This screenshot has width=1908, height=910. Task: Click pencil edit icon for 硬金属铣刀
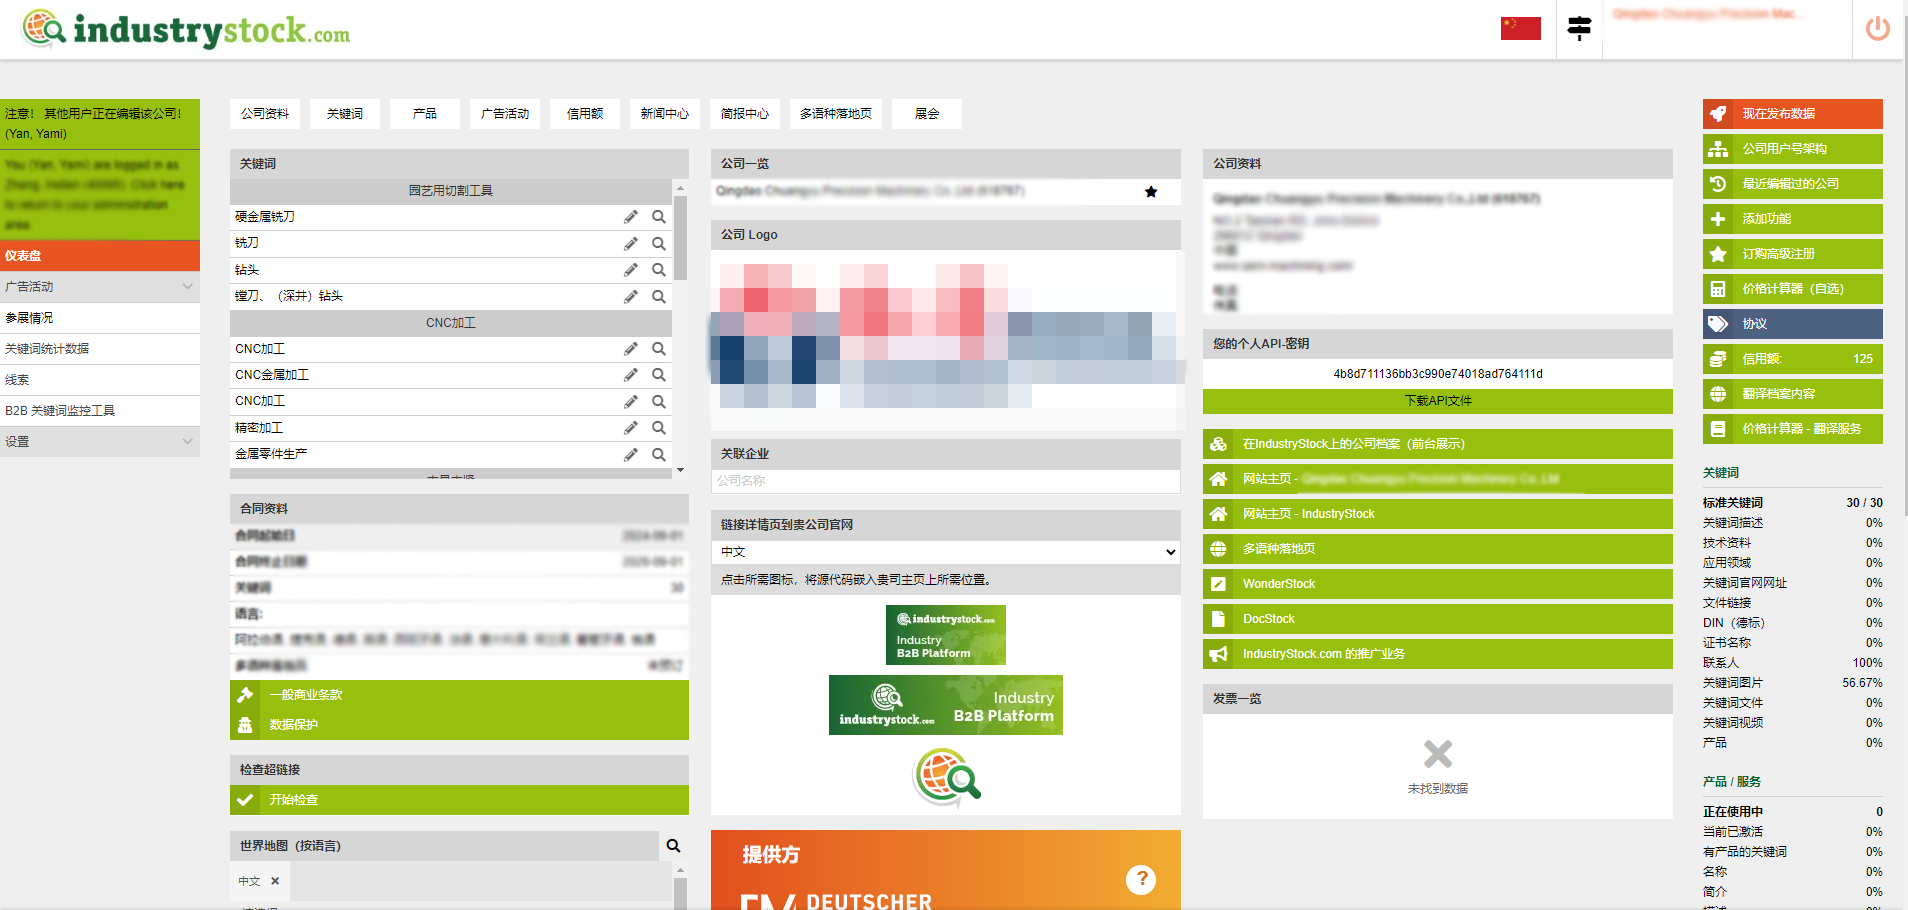coord(630,217)
